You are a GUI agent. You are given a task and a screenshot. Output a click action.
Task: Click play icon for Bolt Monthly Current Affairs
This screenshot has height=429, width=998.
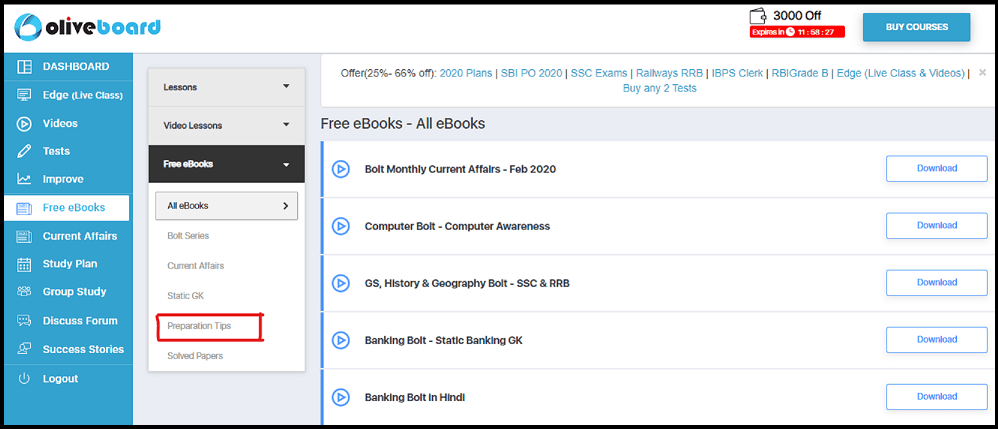(x=341, y=169)
